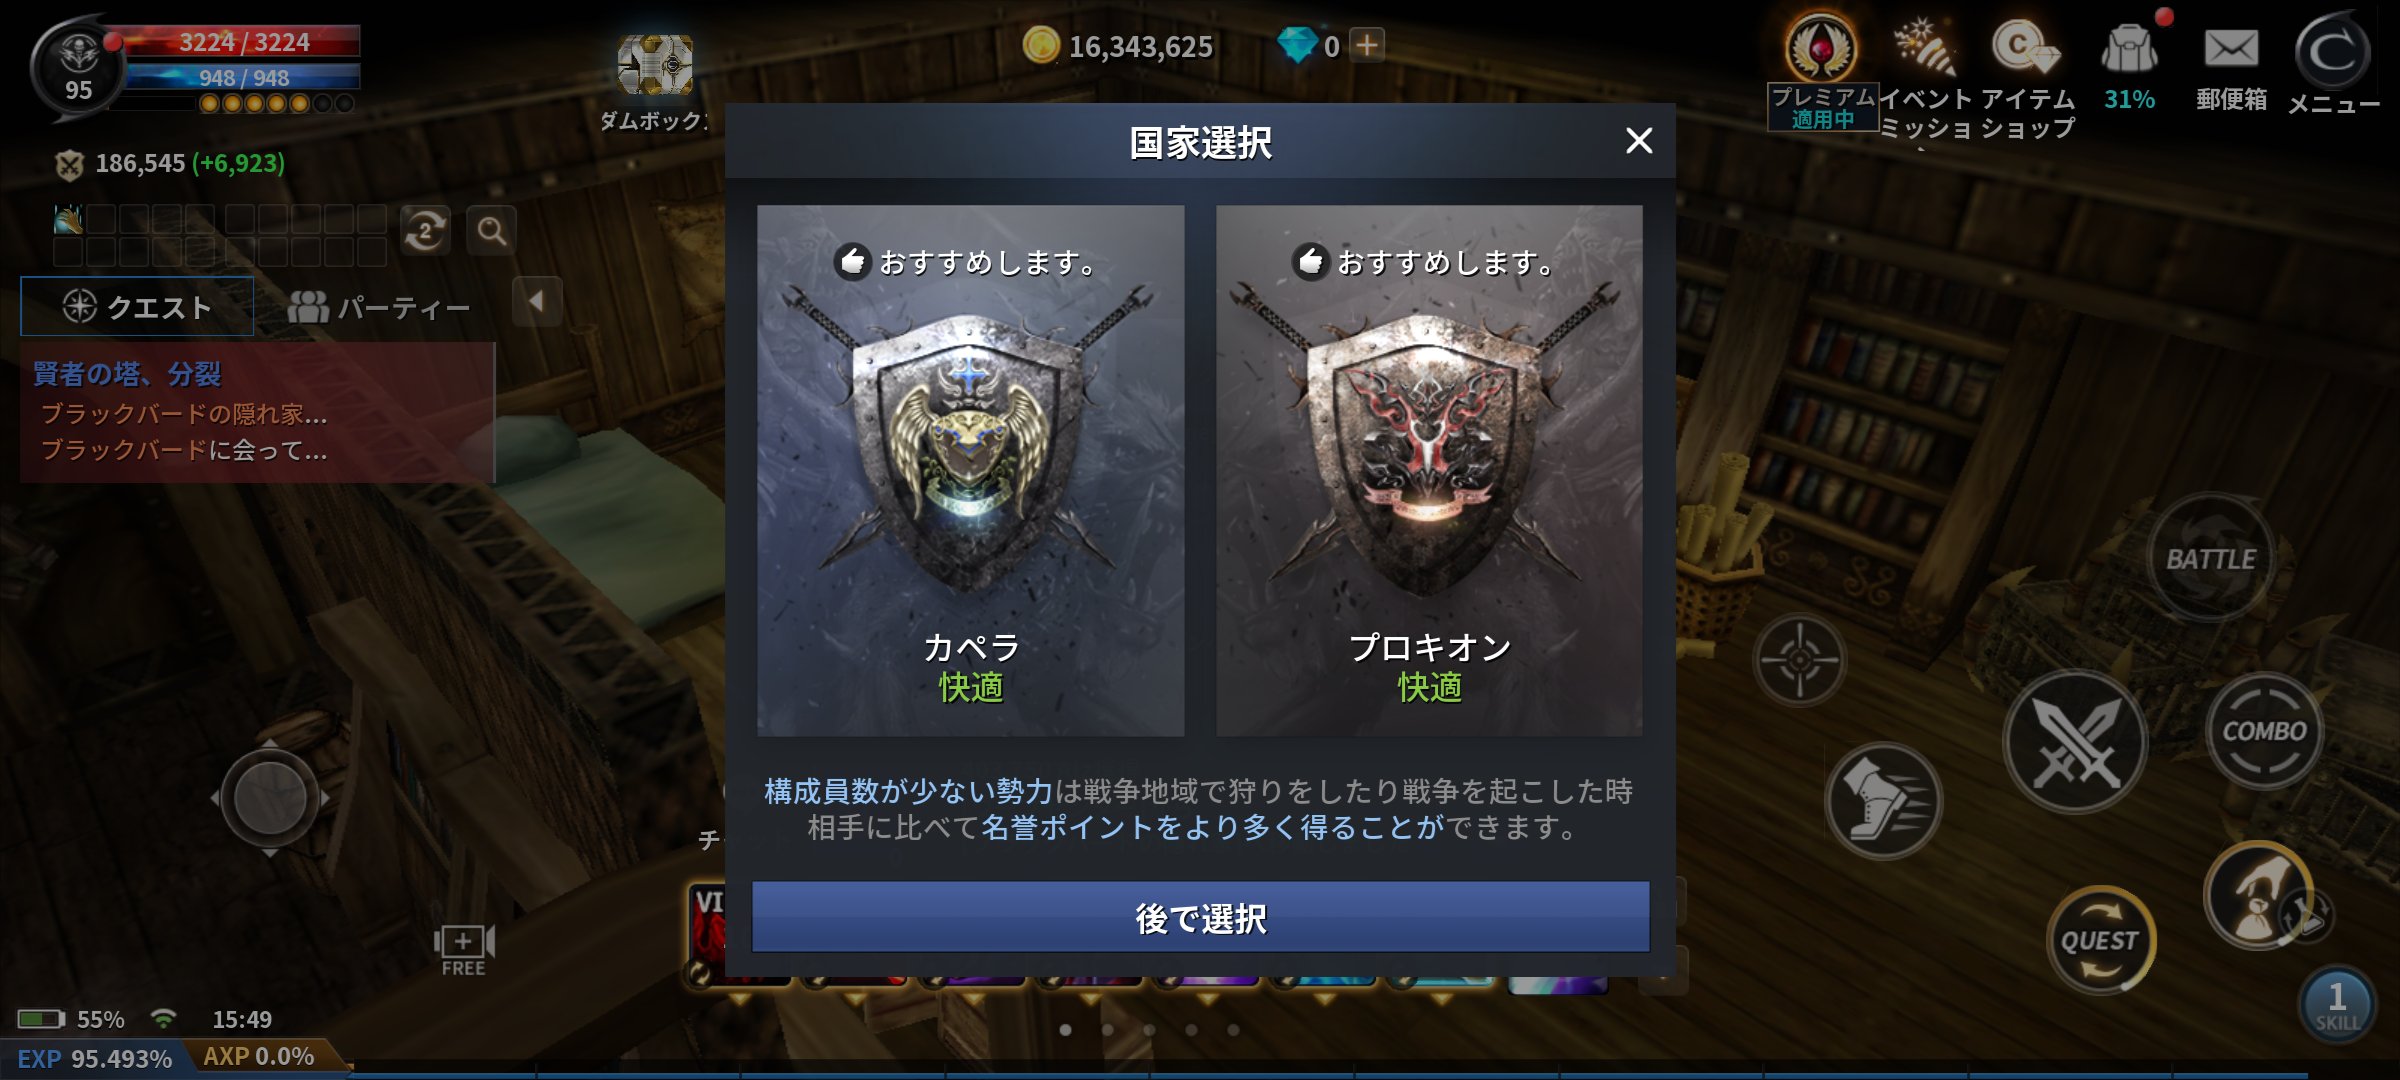Open the item shop (アイテムショップ) icon
This screenshot has width=2400, height=1080.
2027,78
